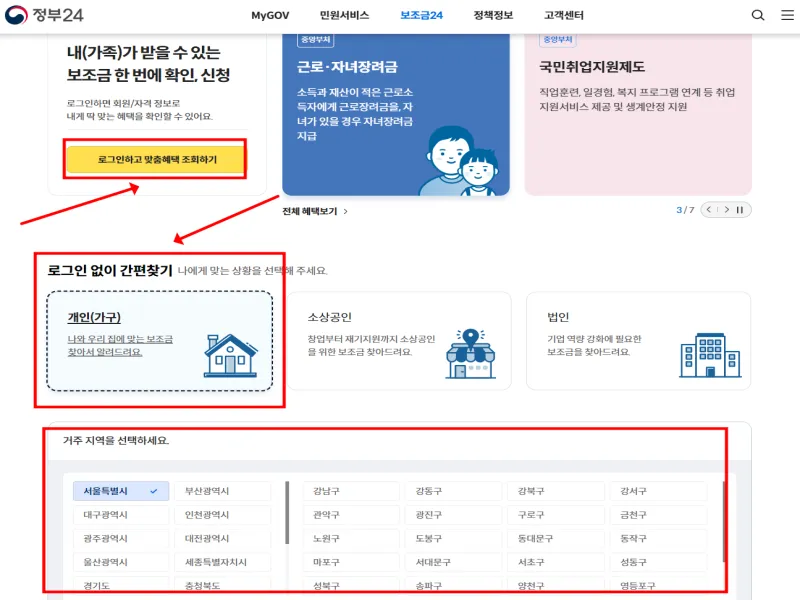
Task: Open the MyGOV menu
Action: (x=269, y=15)
